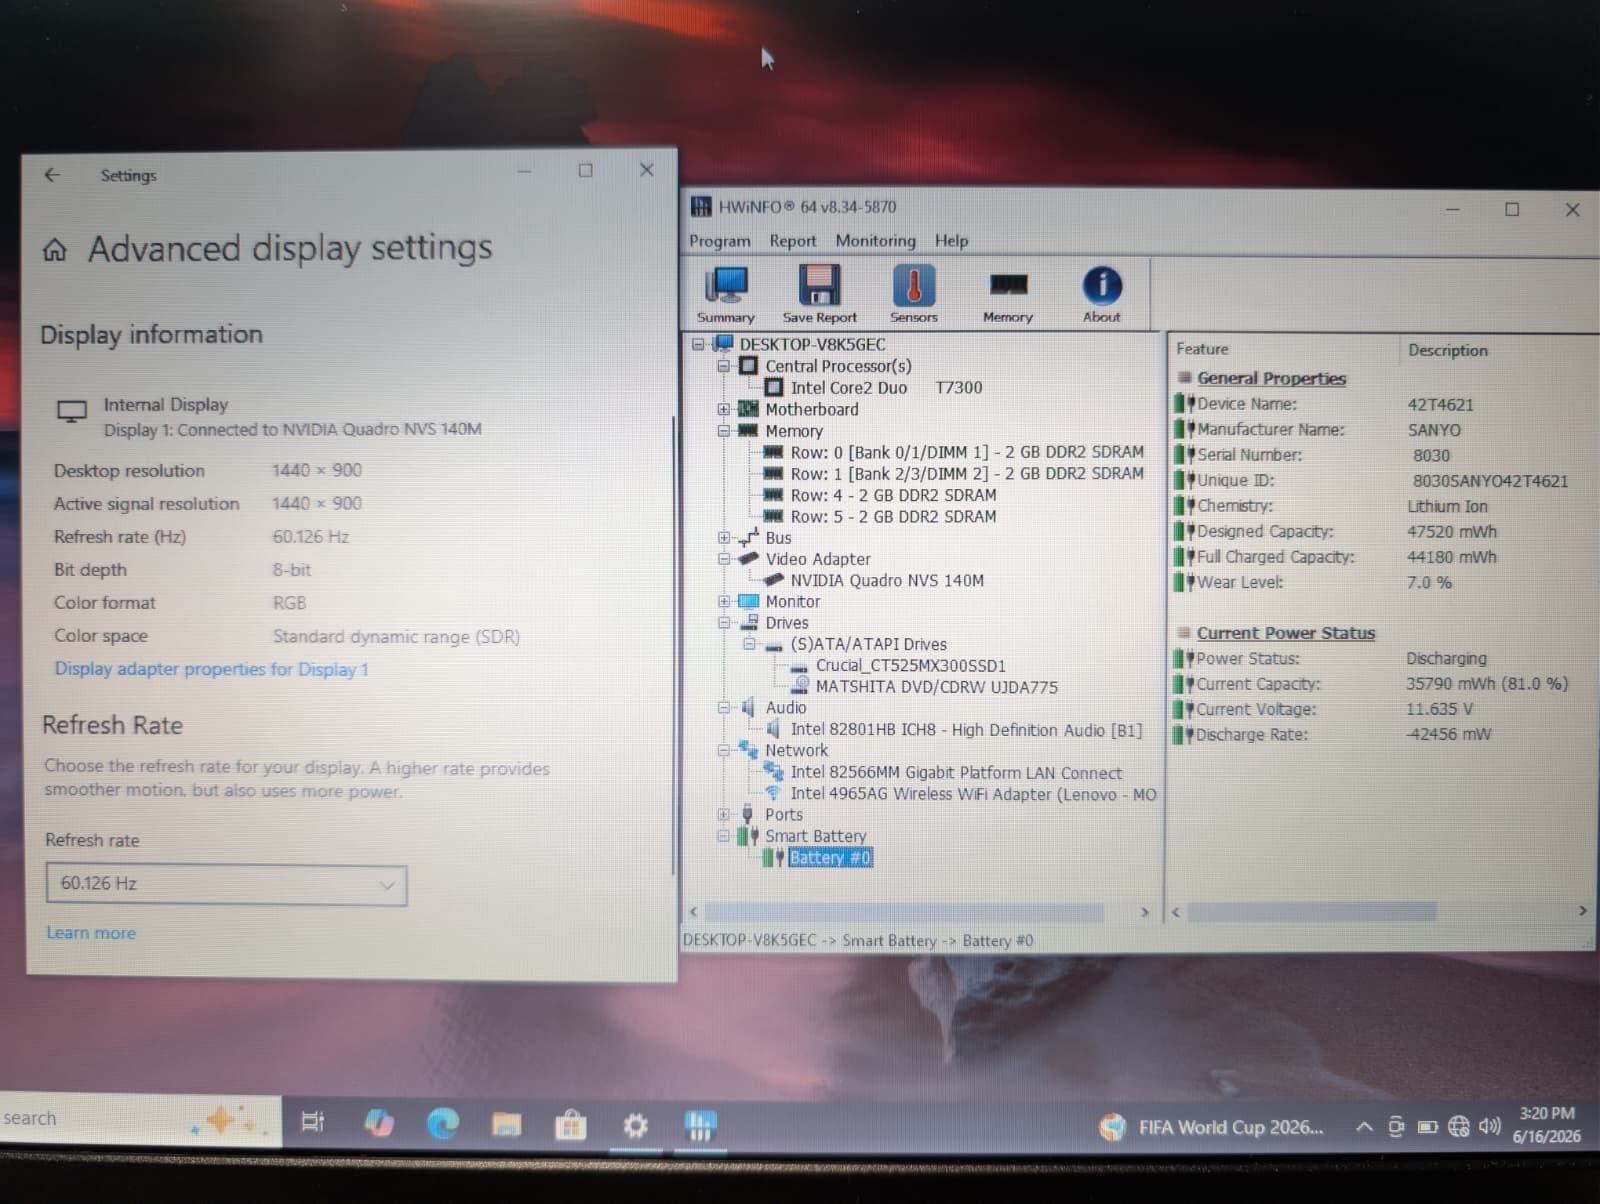Open the Help menu in HWiNFO
The height and width of the screenshot is (1204, 1600).
click(x=951, y=241)
